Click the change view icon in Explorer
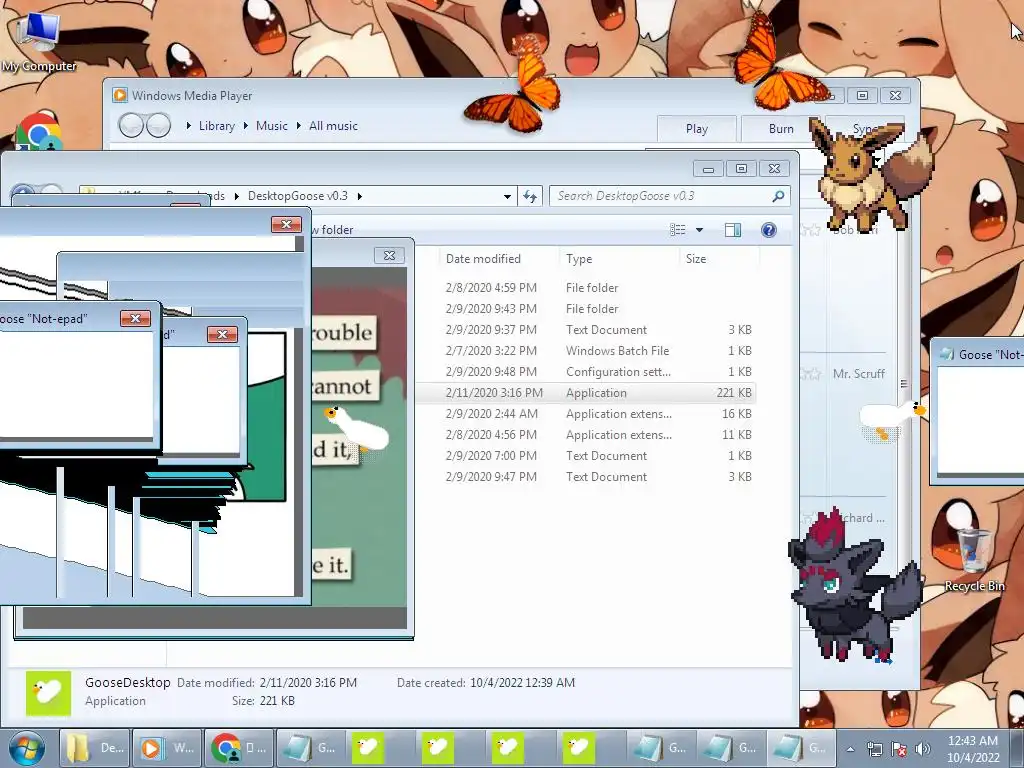 click(678, 230)
